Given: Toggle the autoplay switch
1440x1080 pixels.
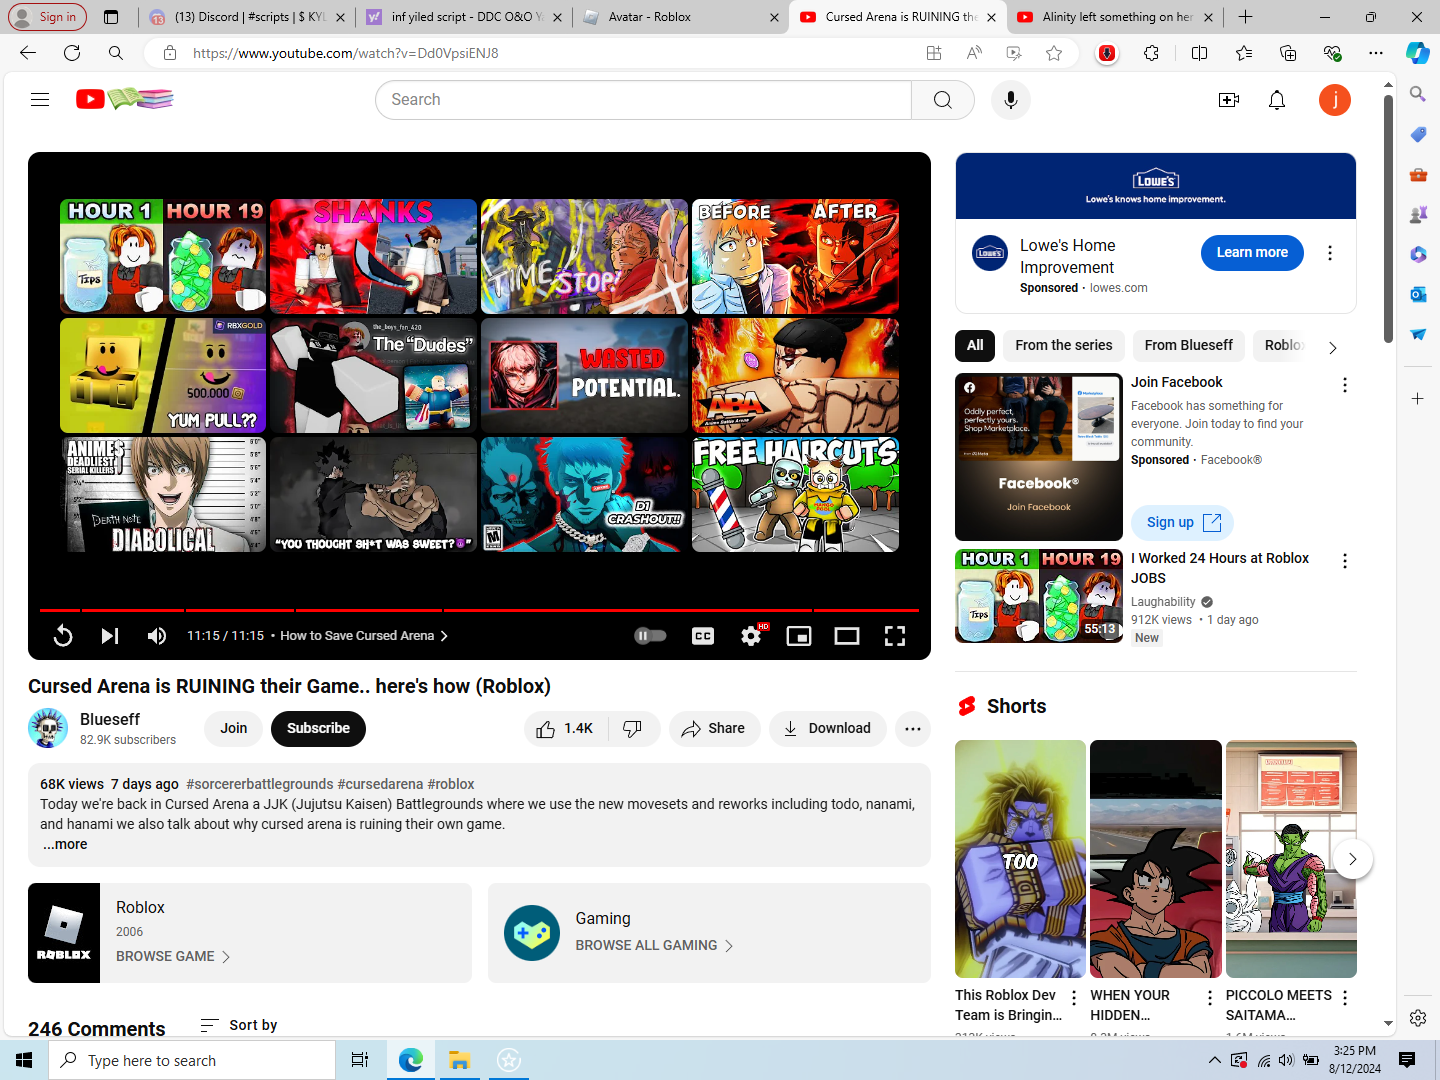Looking at the screenshot, I should click(x=650, y=636).
